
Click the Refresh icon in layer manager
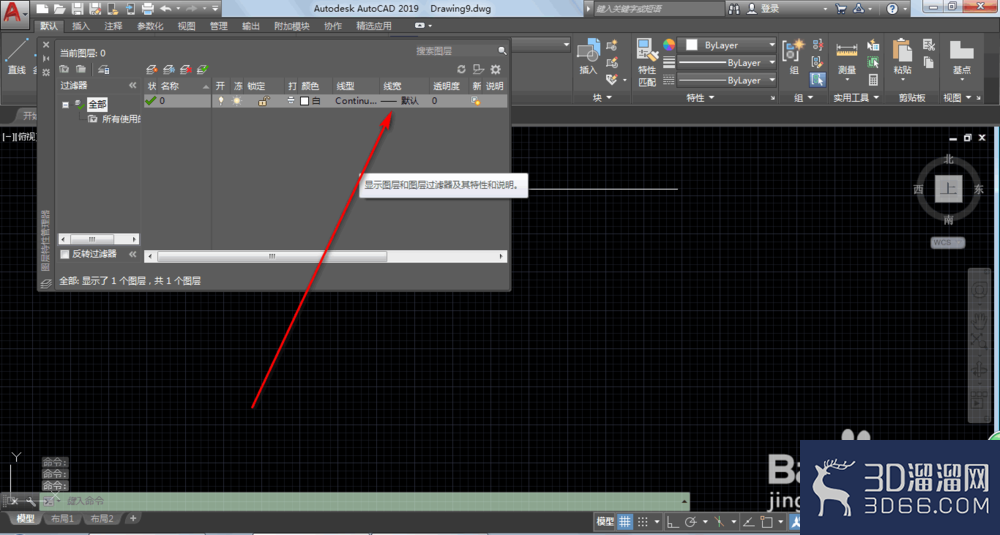click(x=461, y=70)
